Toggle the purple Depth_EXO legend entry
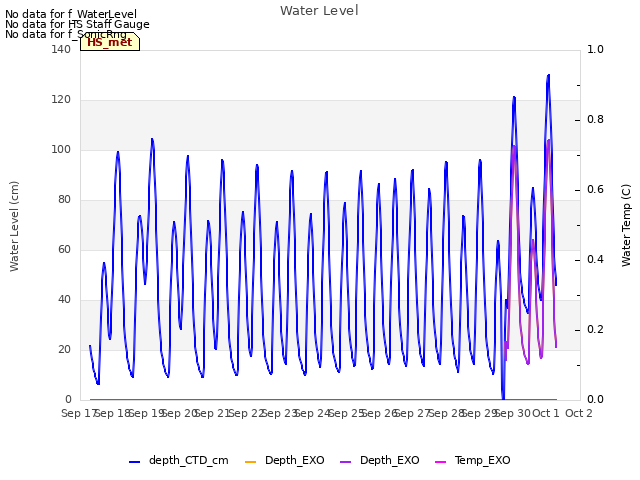The height and width of the screenshot is (480, 640). click(380, 460)
